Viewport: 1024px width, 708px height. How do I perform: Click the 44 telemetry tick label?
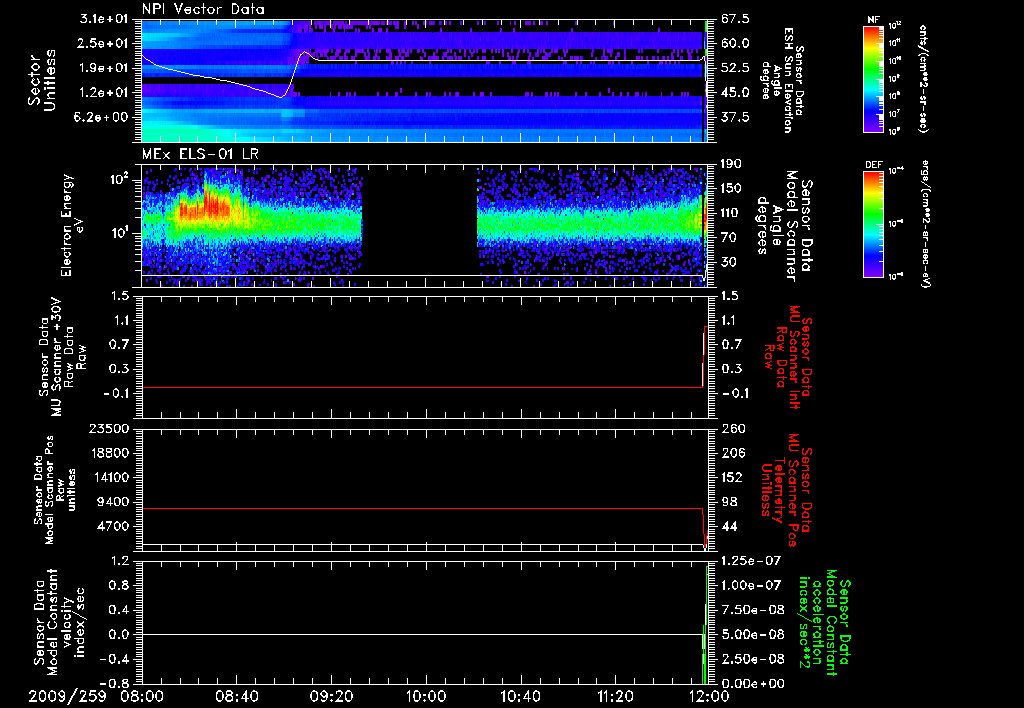click(x=729, y=526)
